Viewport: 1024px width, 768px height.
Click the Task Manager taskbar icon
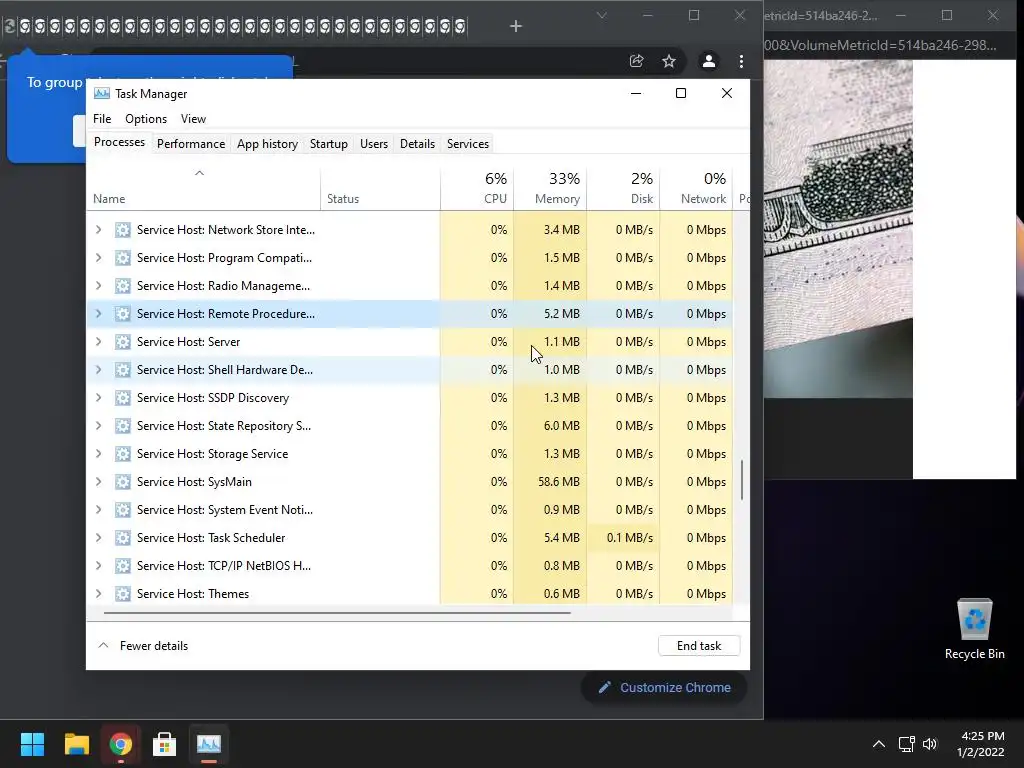209,744
